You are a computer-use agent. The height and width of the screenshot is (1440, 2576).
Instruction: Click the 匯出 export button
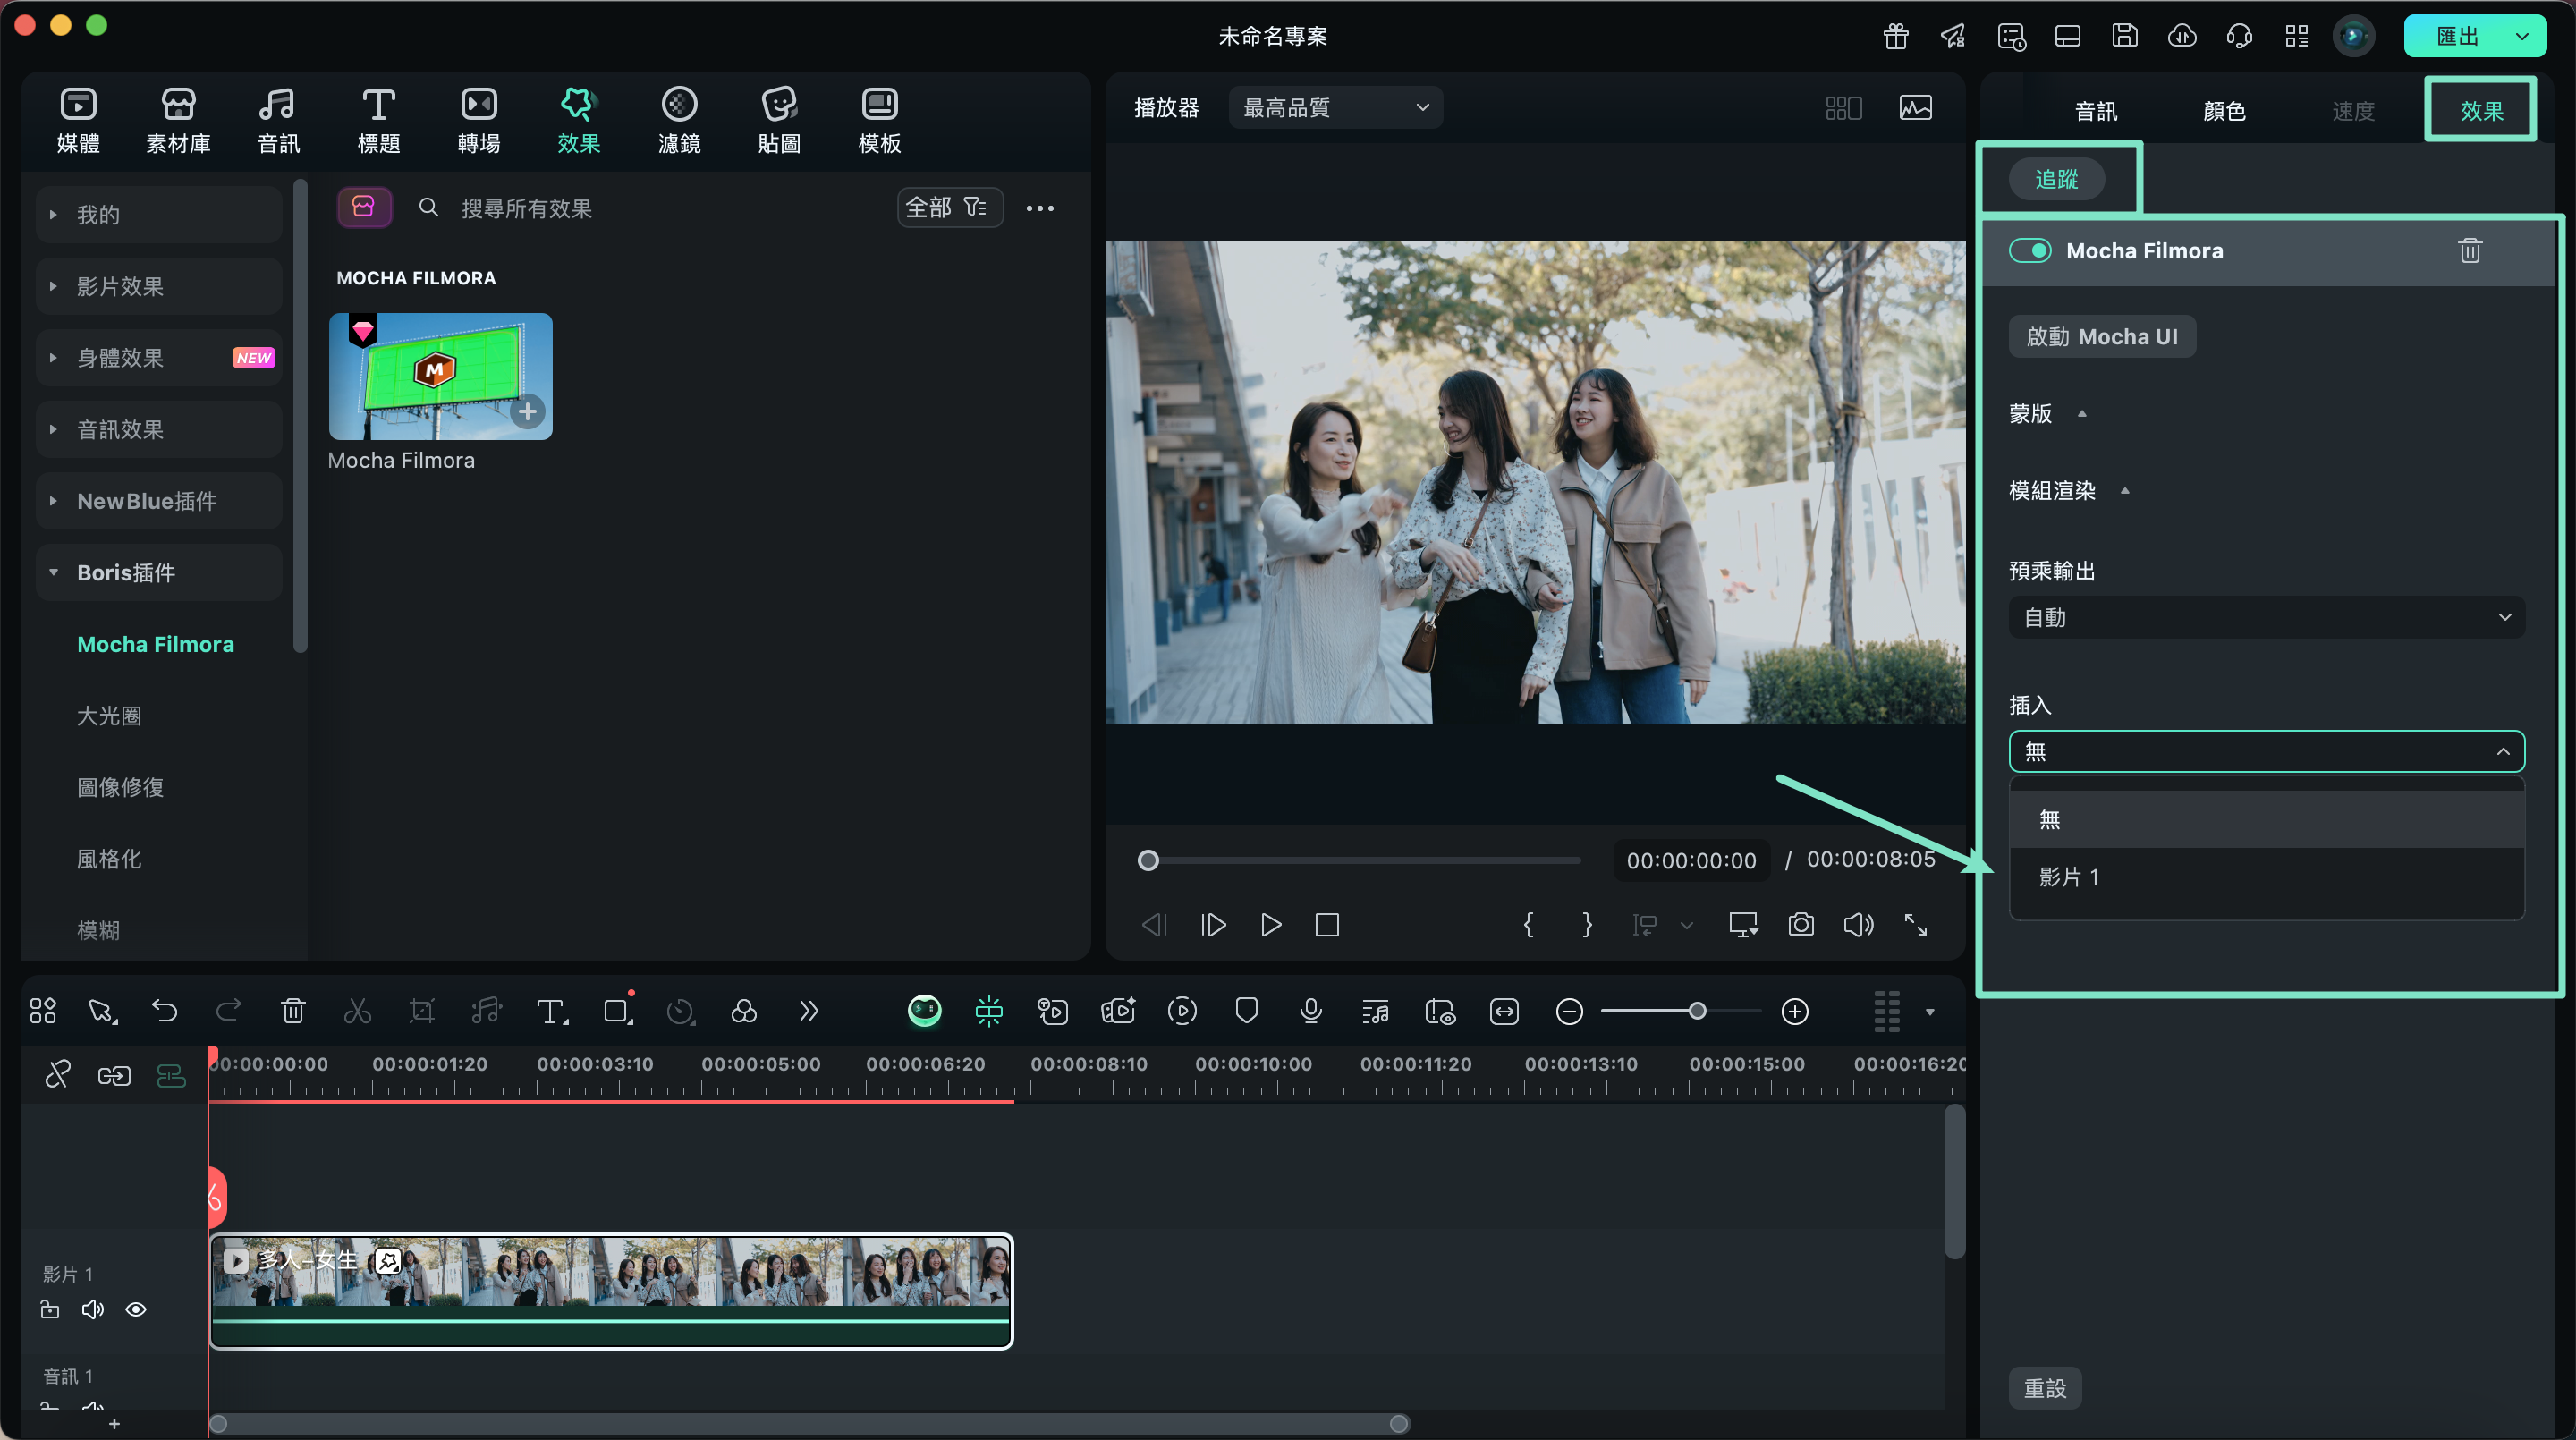coord(2456,37)
